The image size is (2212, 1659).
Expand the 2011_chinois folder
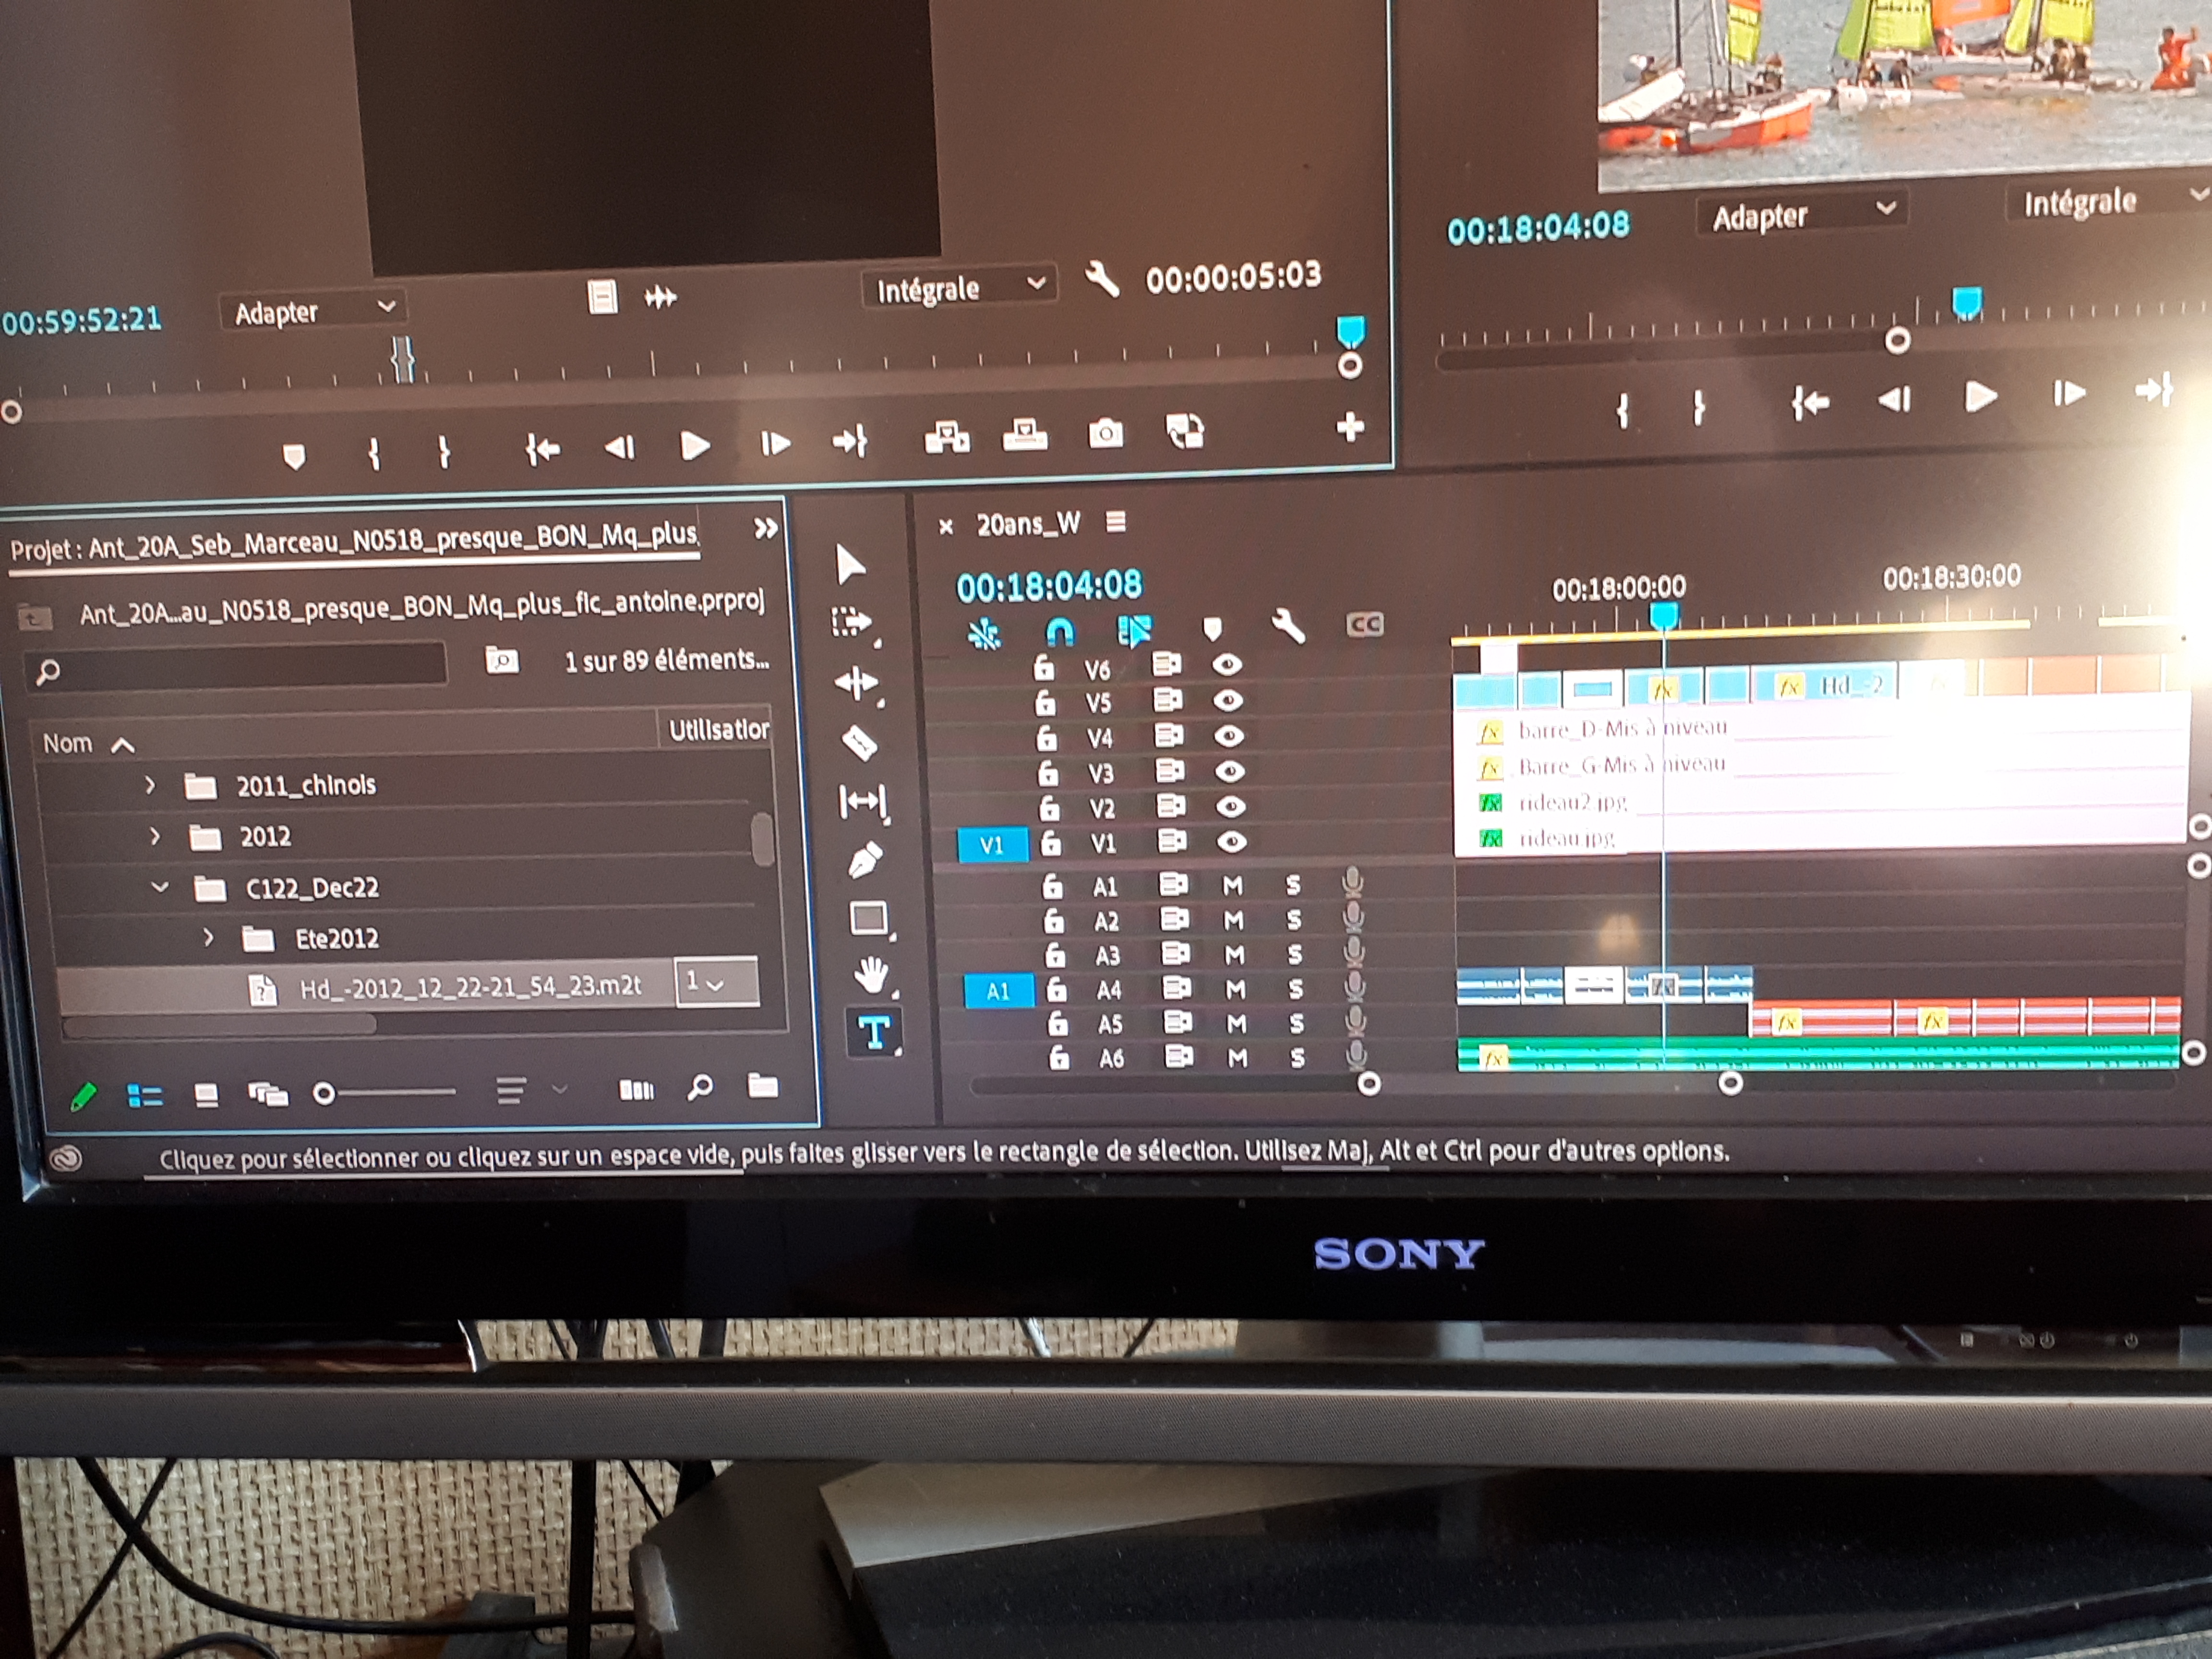(x=150, y=785)
